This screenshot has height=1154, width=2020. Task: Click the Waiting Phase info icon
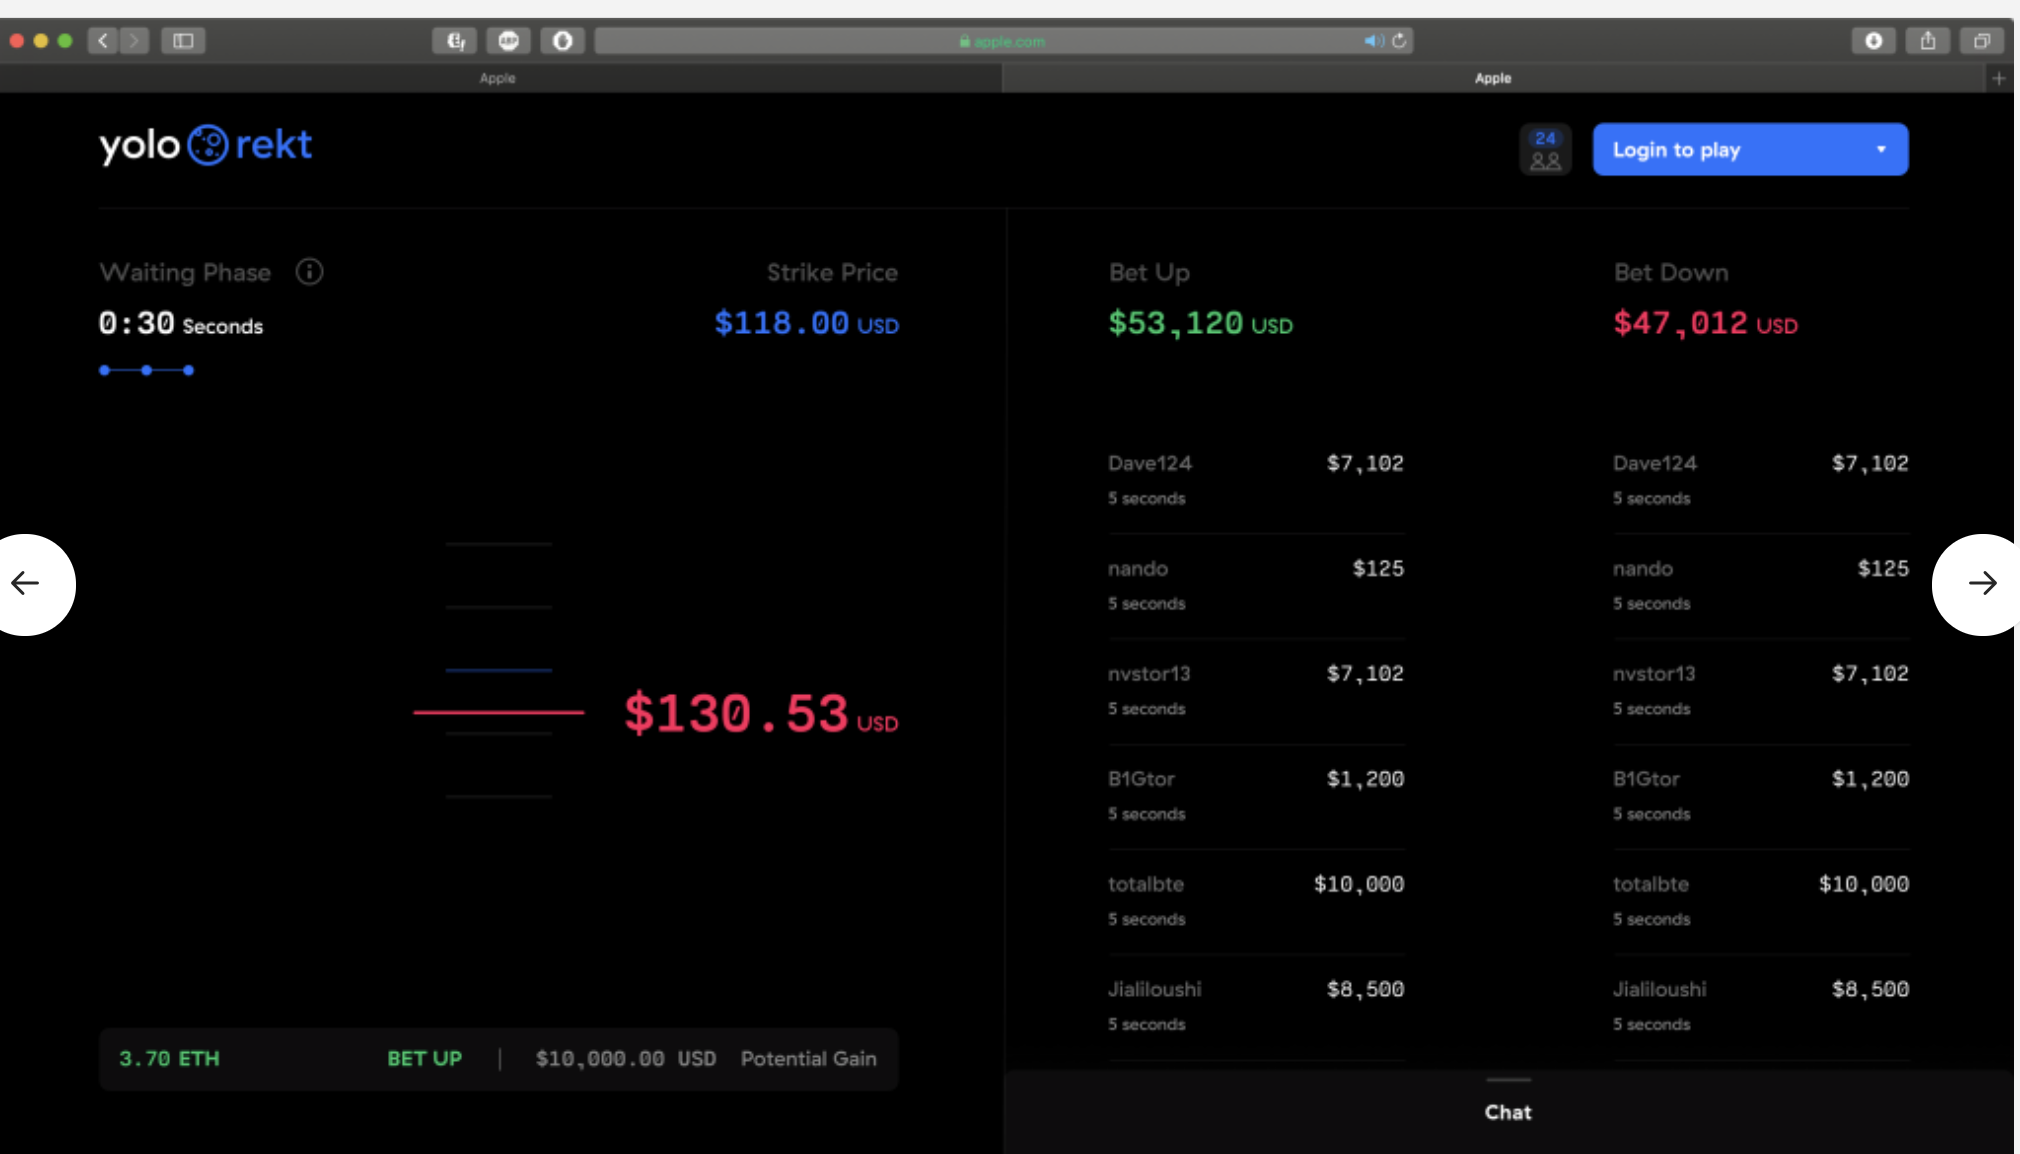[x=309, y=272]
